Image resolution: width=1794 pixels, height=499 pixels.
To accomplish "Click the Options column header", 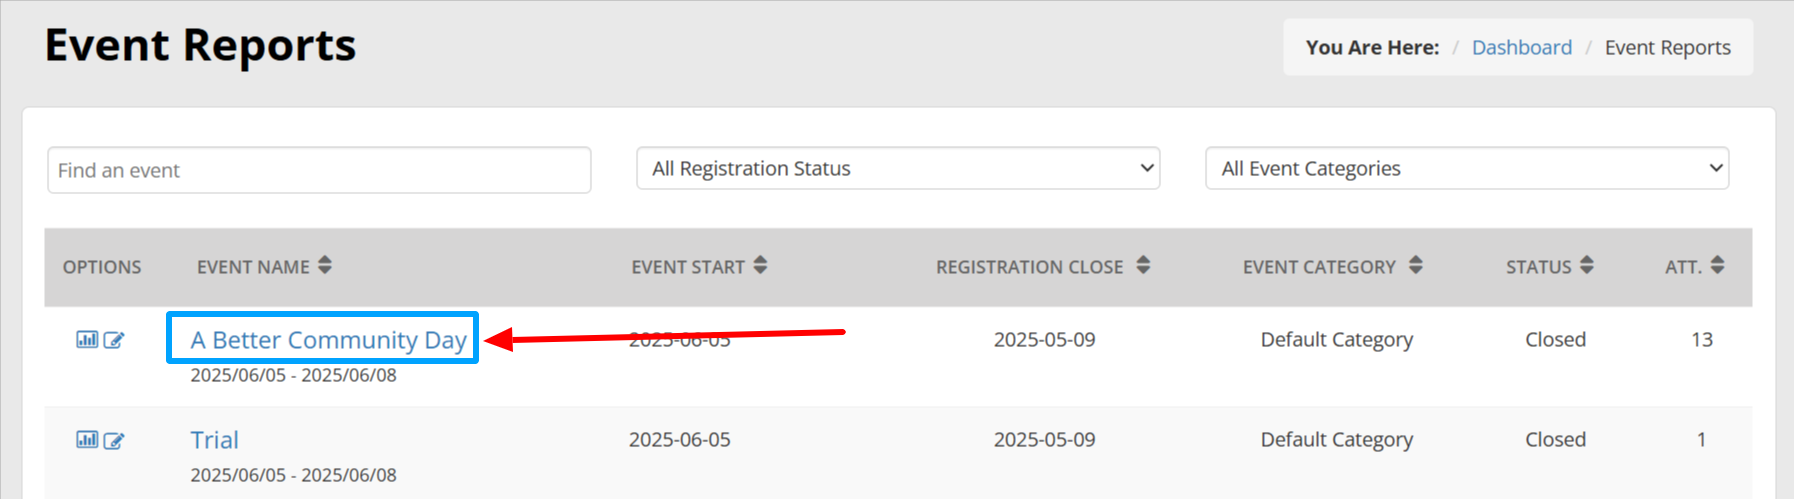I will pyautogui.click(x=102, y=267).
